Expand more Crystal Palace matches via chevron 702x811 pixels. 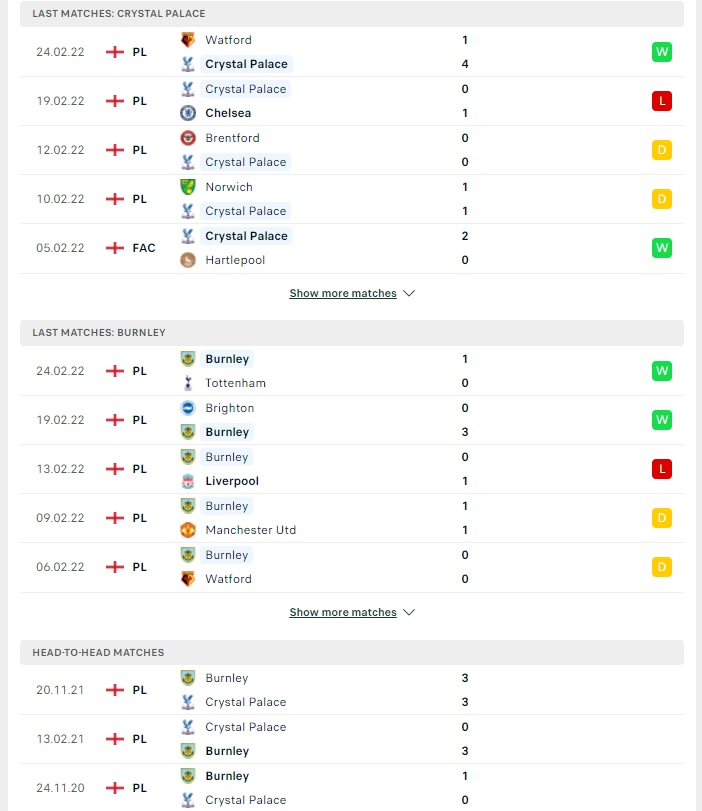[x=409, y=293]
